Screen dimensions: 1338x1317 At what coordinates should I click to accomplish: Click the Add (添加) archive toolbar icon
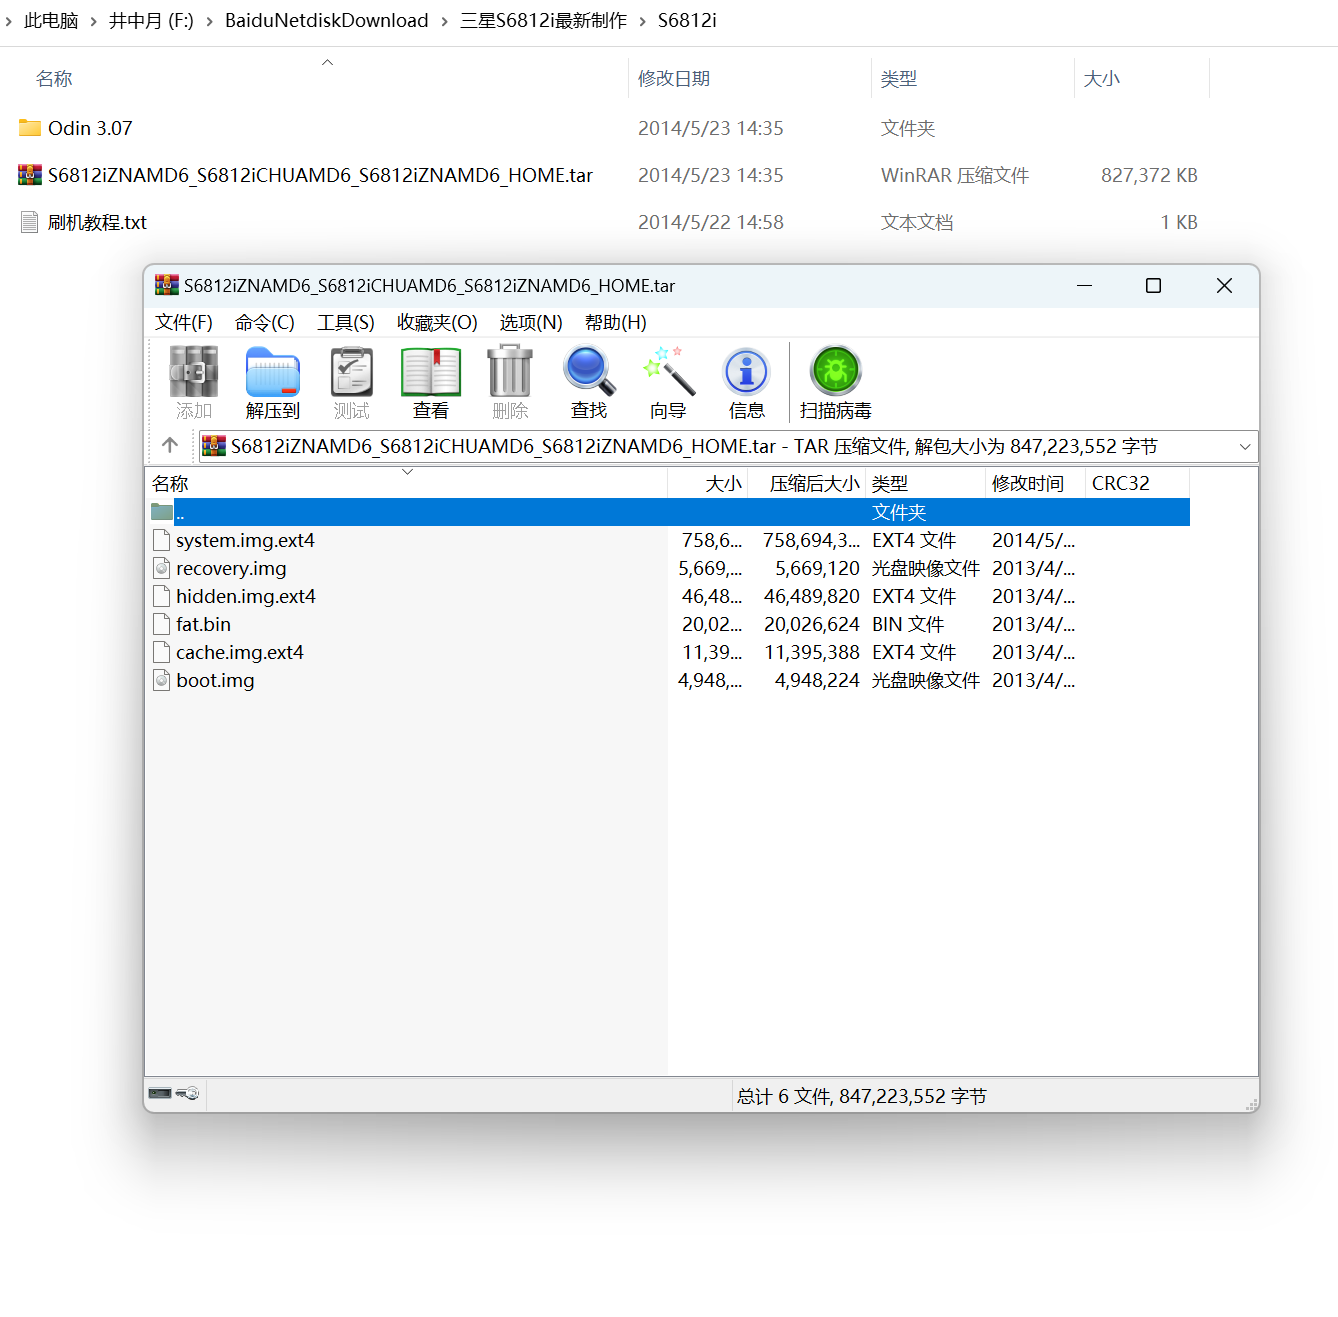(193, 372)
